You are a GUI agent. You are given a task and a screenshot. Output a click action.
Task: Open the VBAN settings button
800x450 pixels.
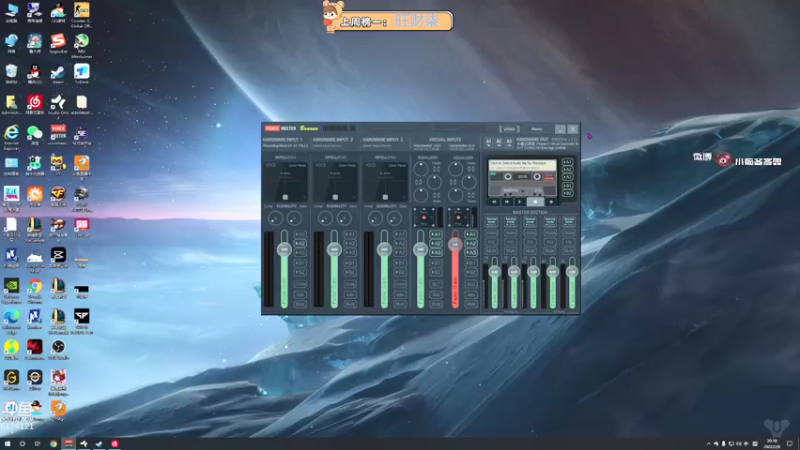[x=509, y=129]
